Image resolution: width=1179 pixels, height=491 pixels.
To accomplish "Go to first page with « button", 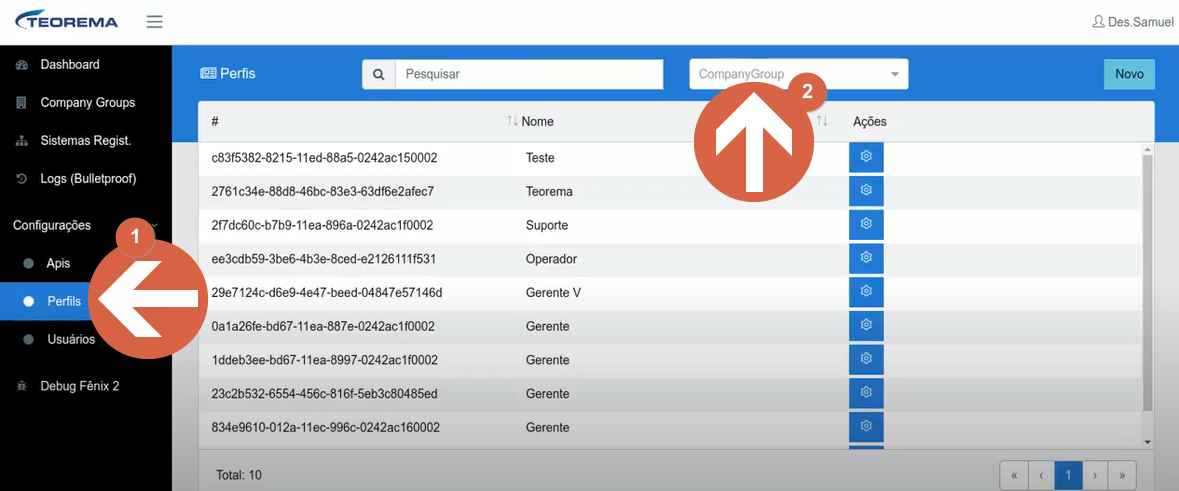I will pyautogui.click(x=1014, y=475).
